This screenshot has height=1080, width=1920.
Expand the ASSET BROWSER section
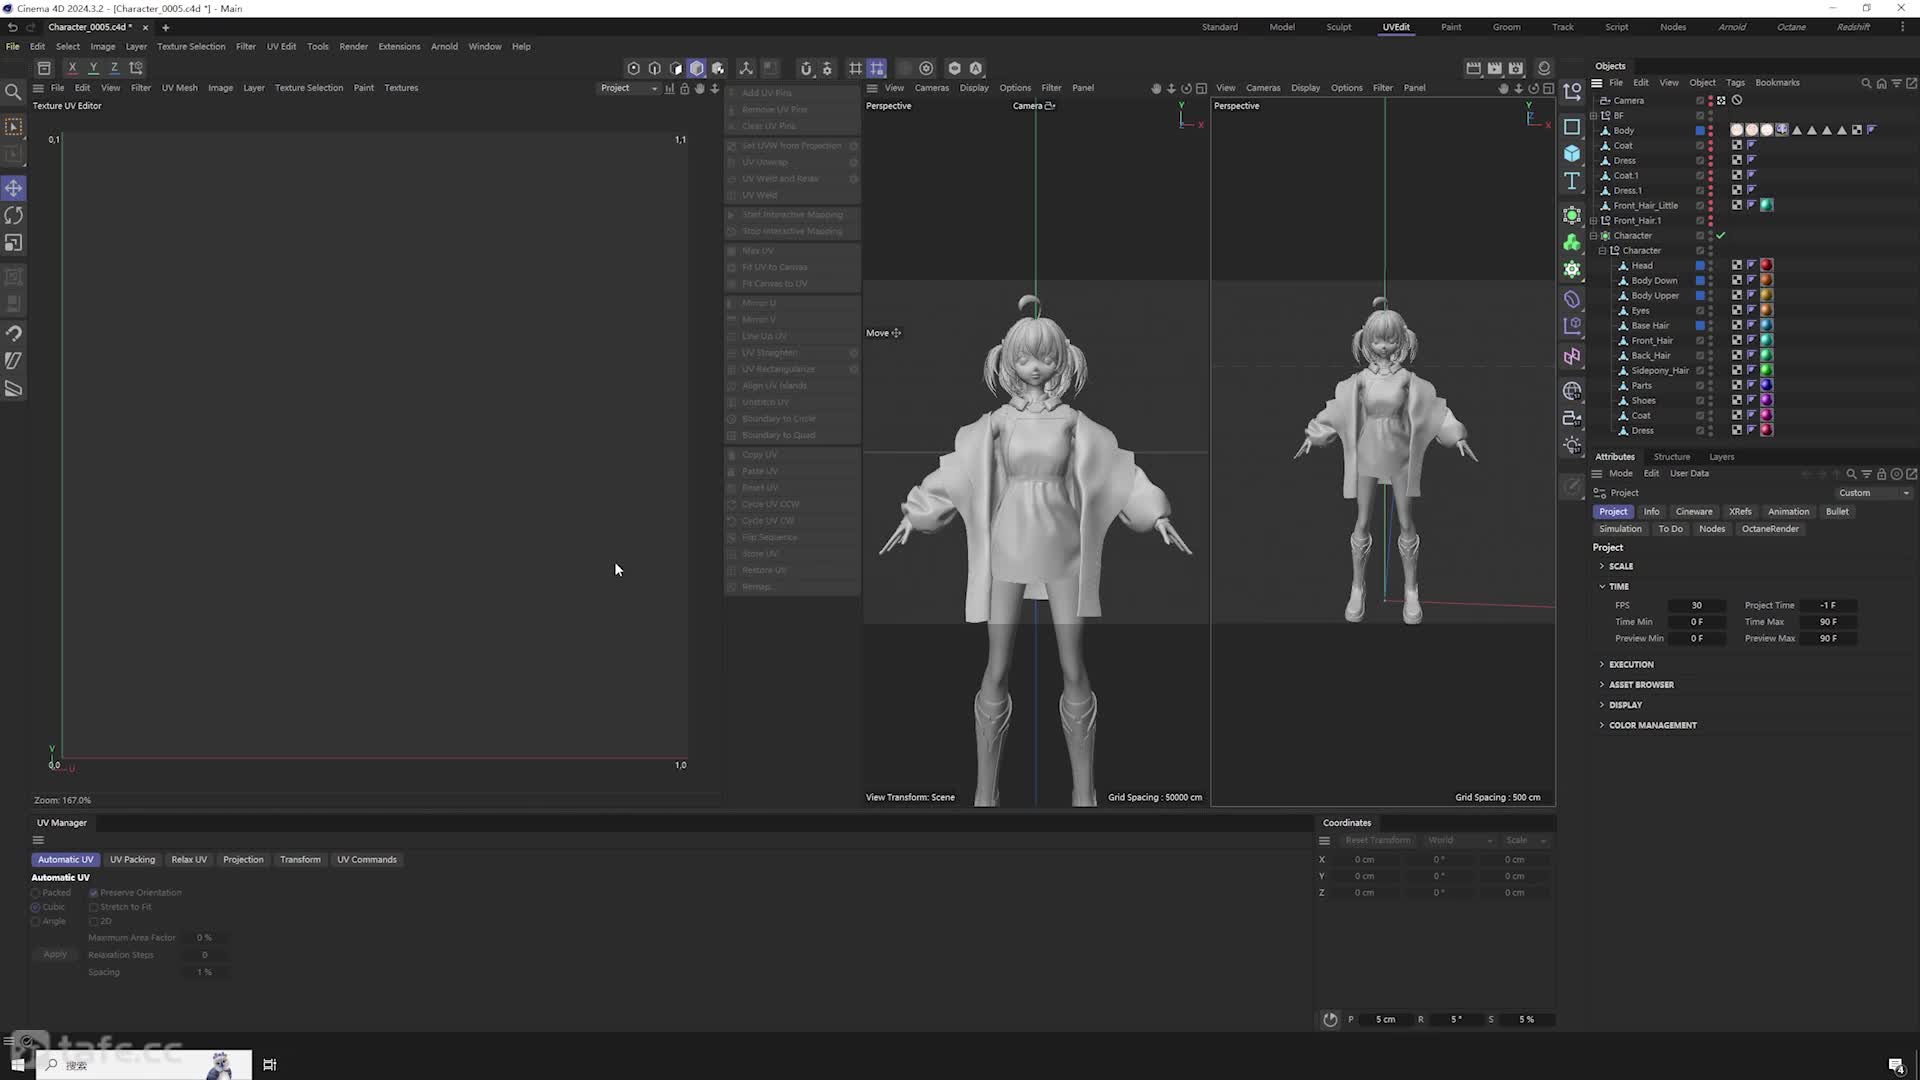tap(1602, 685)
